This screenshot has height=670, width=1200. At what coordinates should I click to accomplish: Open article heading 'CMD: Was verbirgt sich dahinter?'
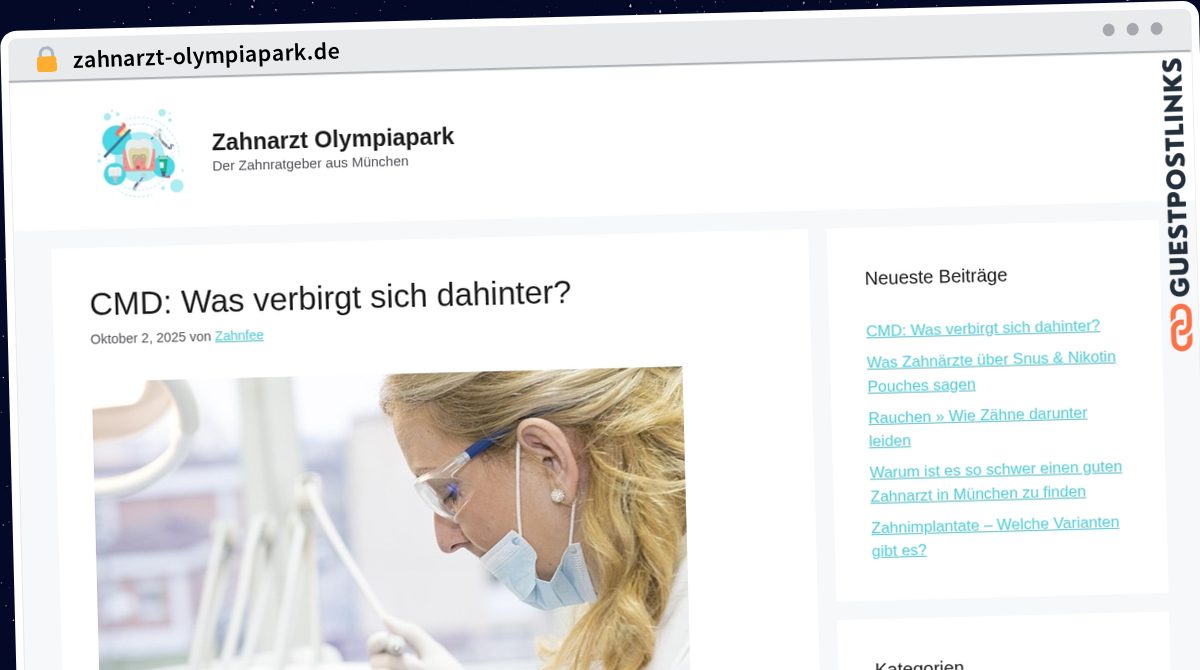pos(330,297)
